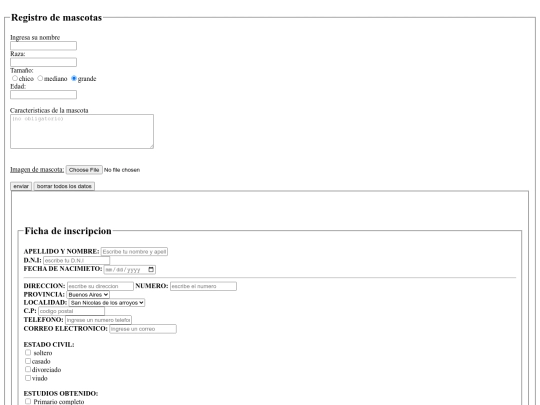This screenshot has height=405, width=540.
Task: Click the Registro de mascotas heading
Action: 56,18
